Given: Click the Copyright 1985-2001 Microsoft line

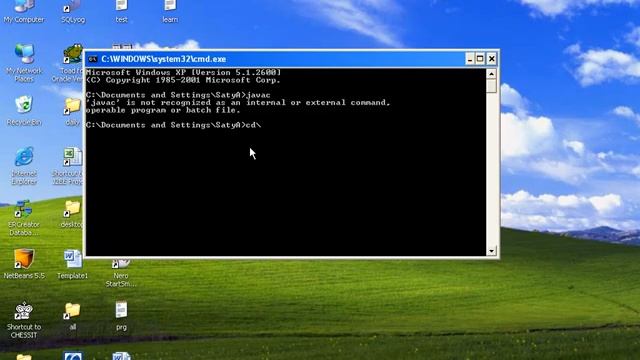Looking at the screenshot, I should coord(184,80).
